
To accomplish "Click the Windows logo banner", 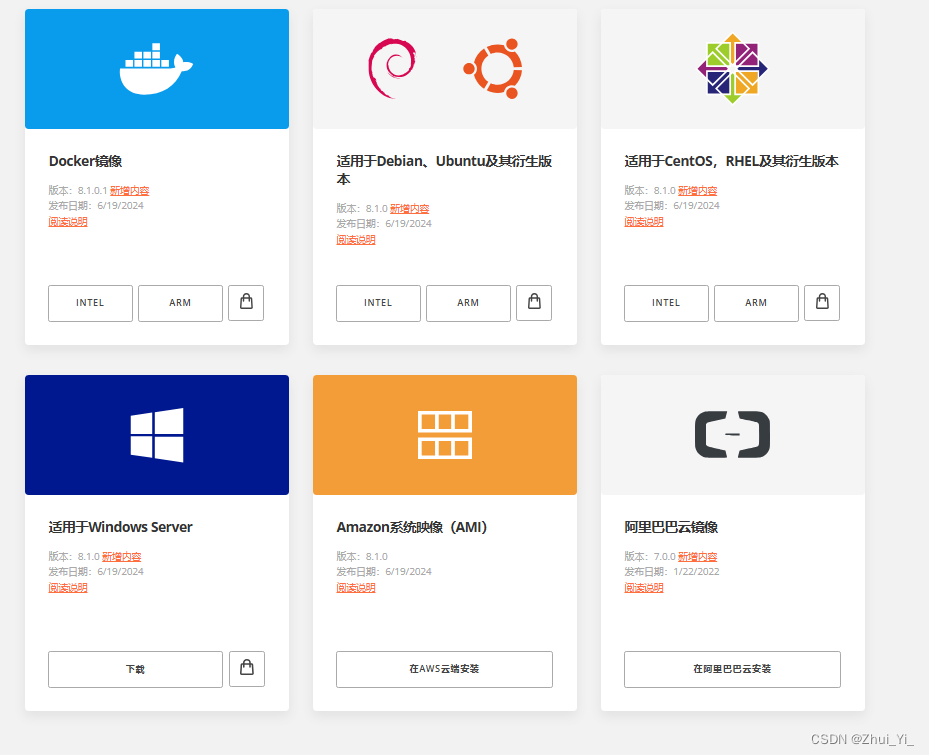I will tap(157, 435).
